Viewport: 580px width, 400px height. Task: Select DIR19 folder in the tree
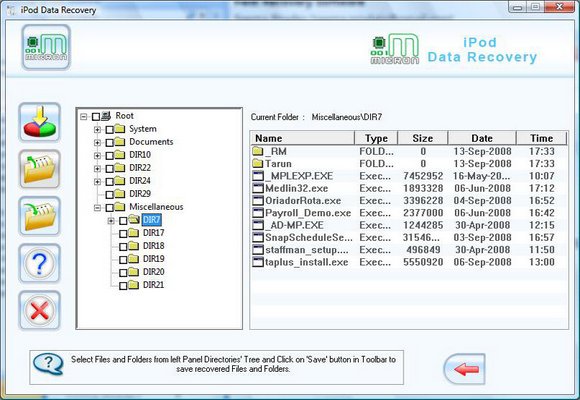154,259
